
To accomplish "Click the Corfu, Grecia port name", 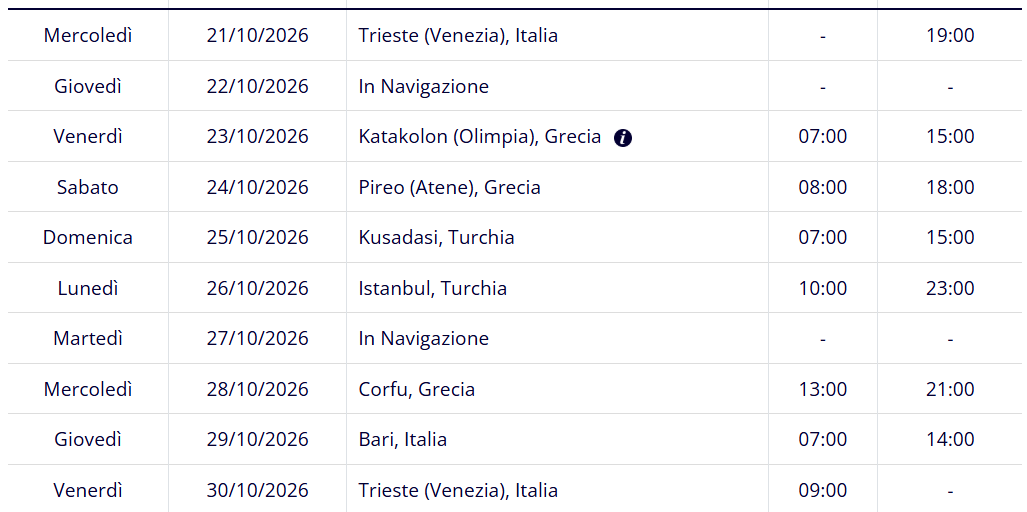I will click(x=417, y=390).
